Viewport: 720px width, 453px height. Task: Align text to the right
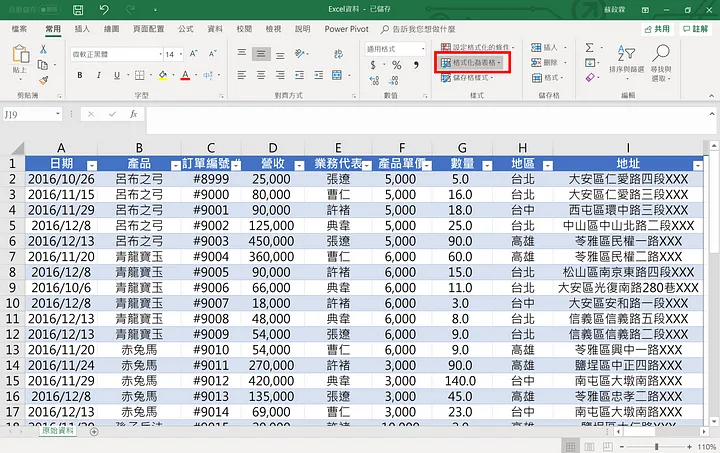tap(280, 75)
